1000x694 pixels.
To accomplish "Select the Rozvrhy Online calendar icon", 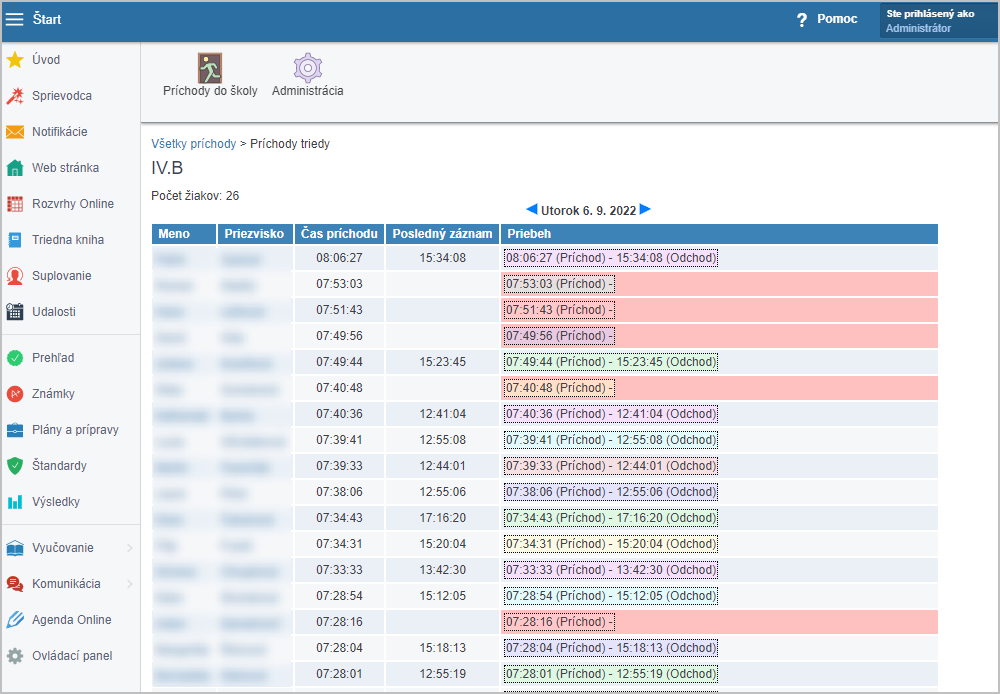I will [15, 204].
